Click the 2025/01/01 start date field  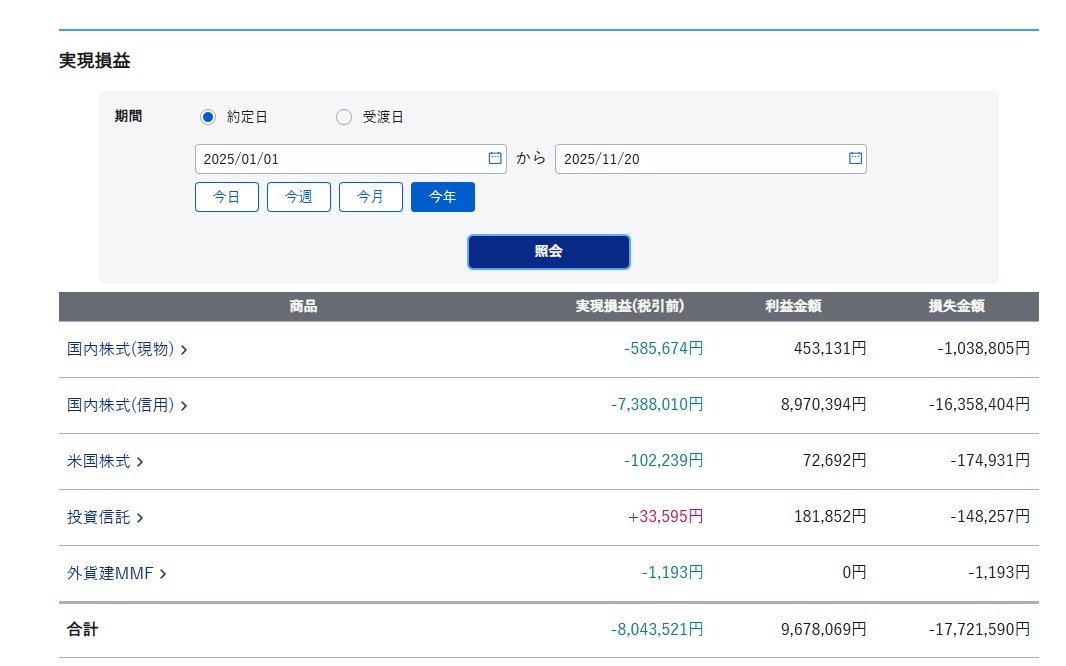340,159
